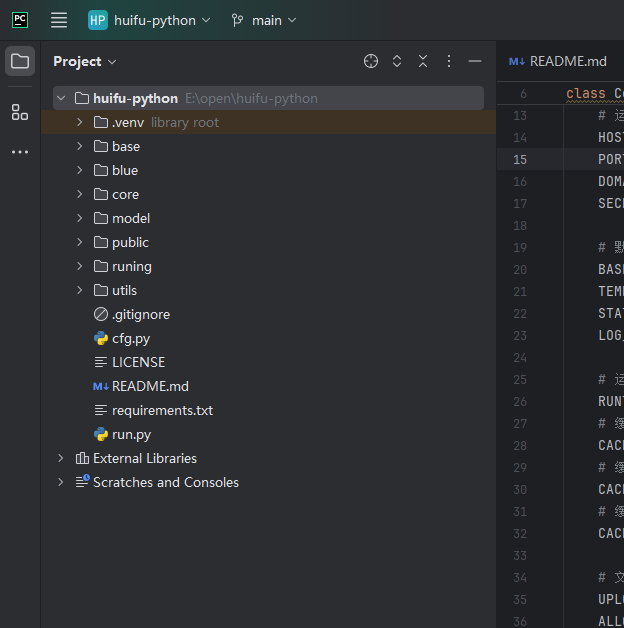Select the .venv library root item
Image resolution: width=624 pixels, height=628 pixels.
point(268,122)
